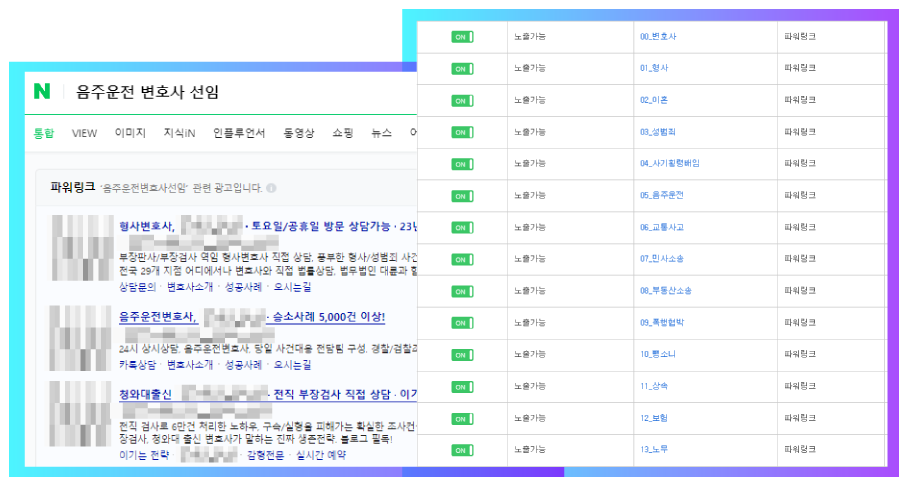Screen dimensions: 908x486
Task: Switch to the VIEW tab
Action: [x=84, y=133]
